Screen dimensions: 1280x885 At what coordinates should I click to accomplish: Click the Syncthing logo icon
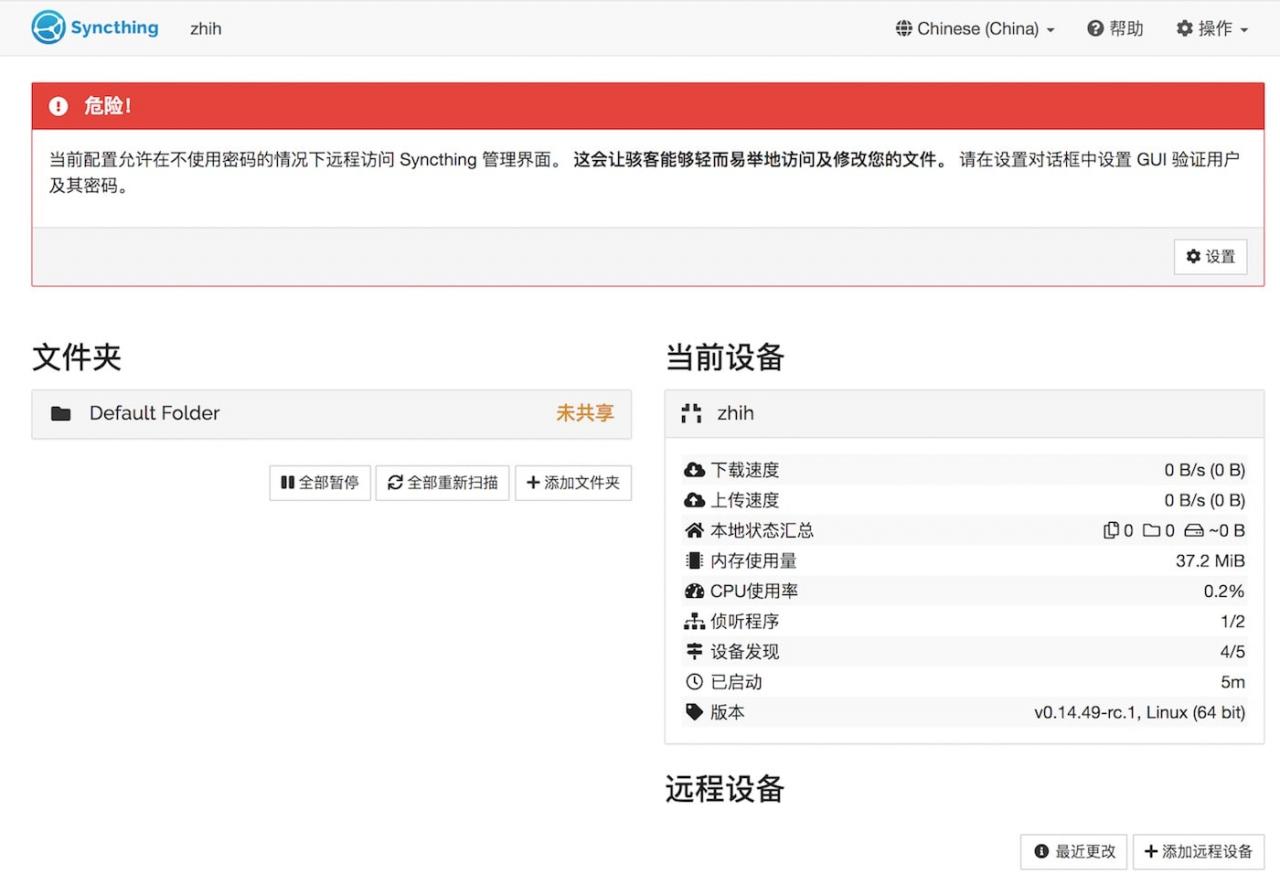(48, 28)
